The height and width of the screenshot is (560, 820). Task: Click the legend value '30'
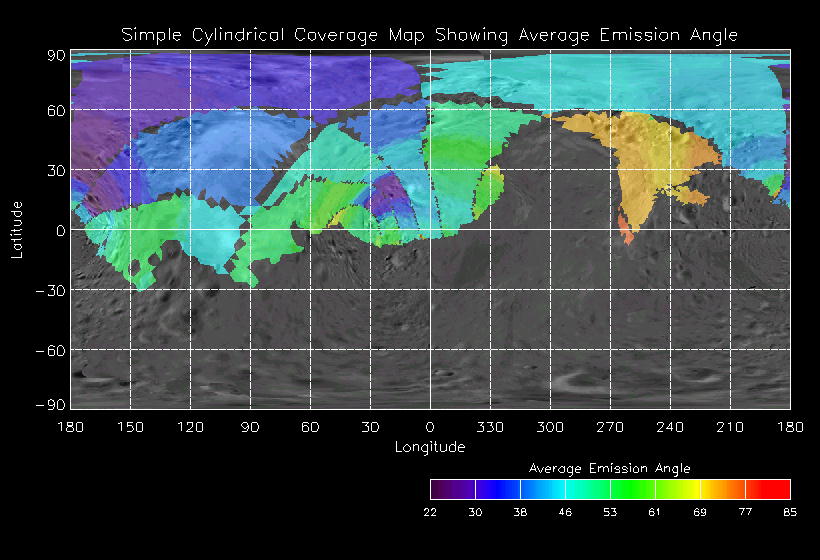(x=475, y=512)
